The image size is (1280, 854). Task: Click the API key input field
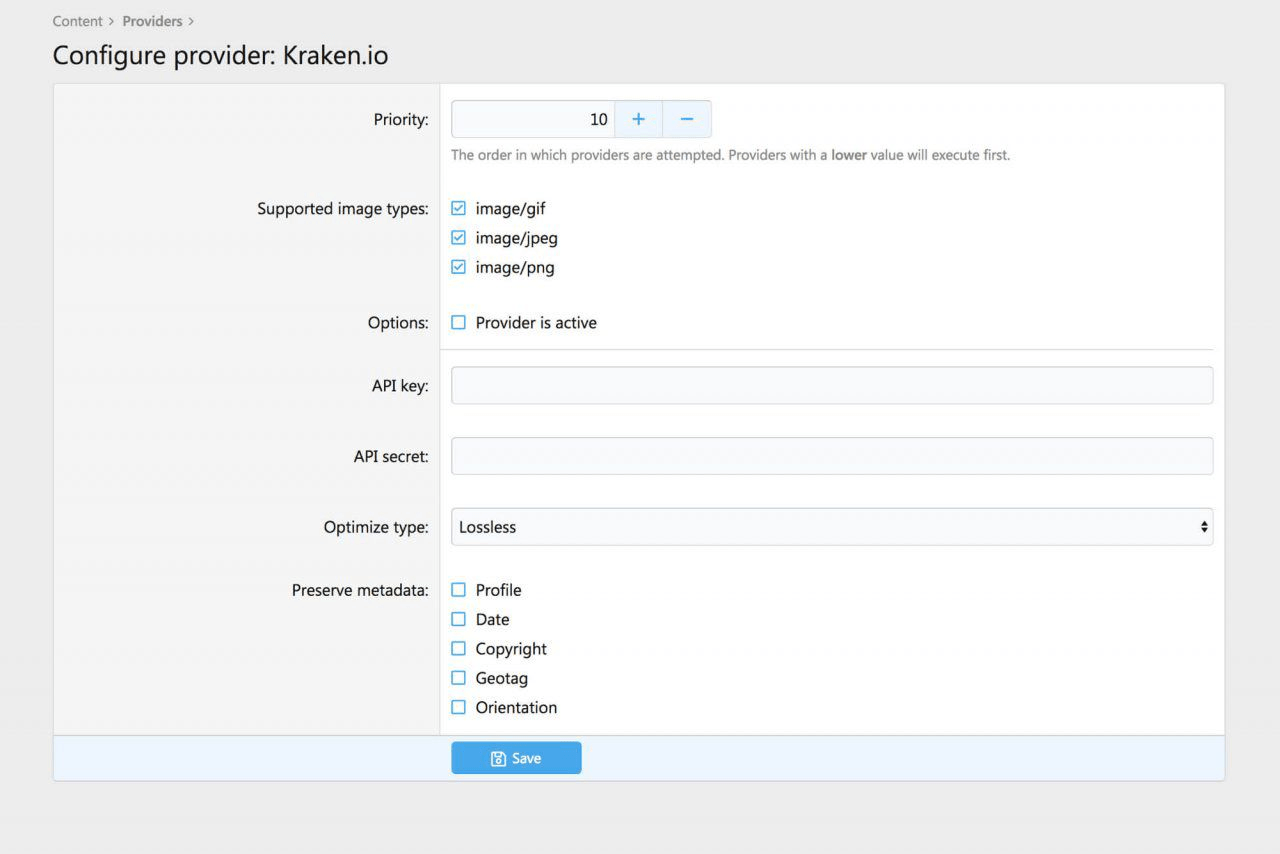(831, 386)
